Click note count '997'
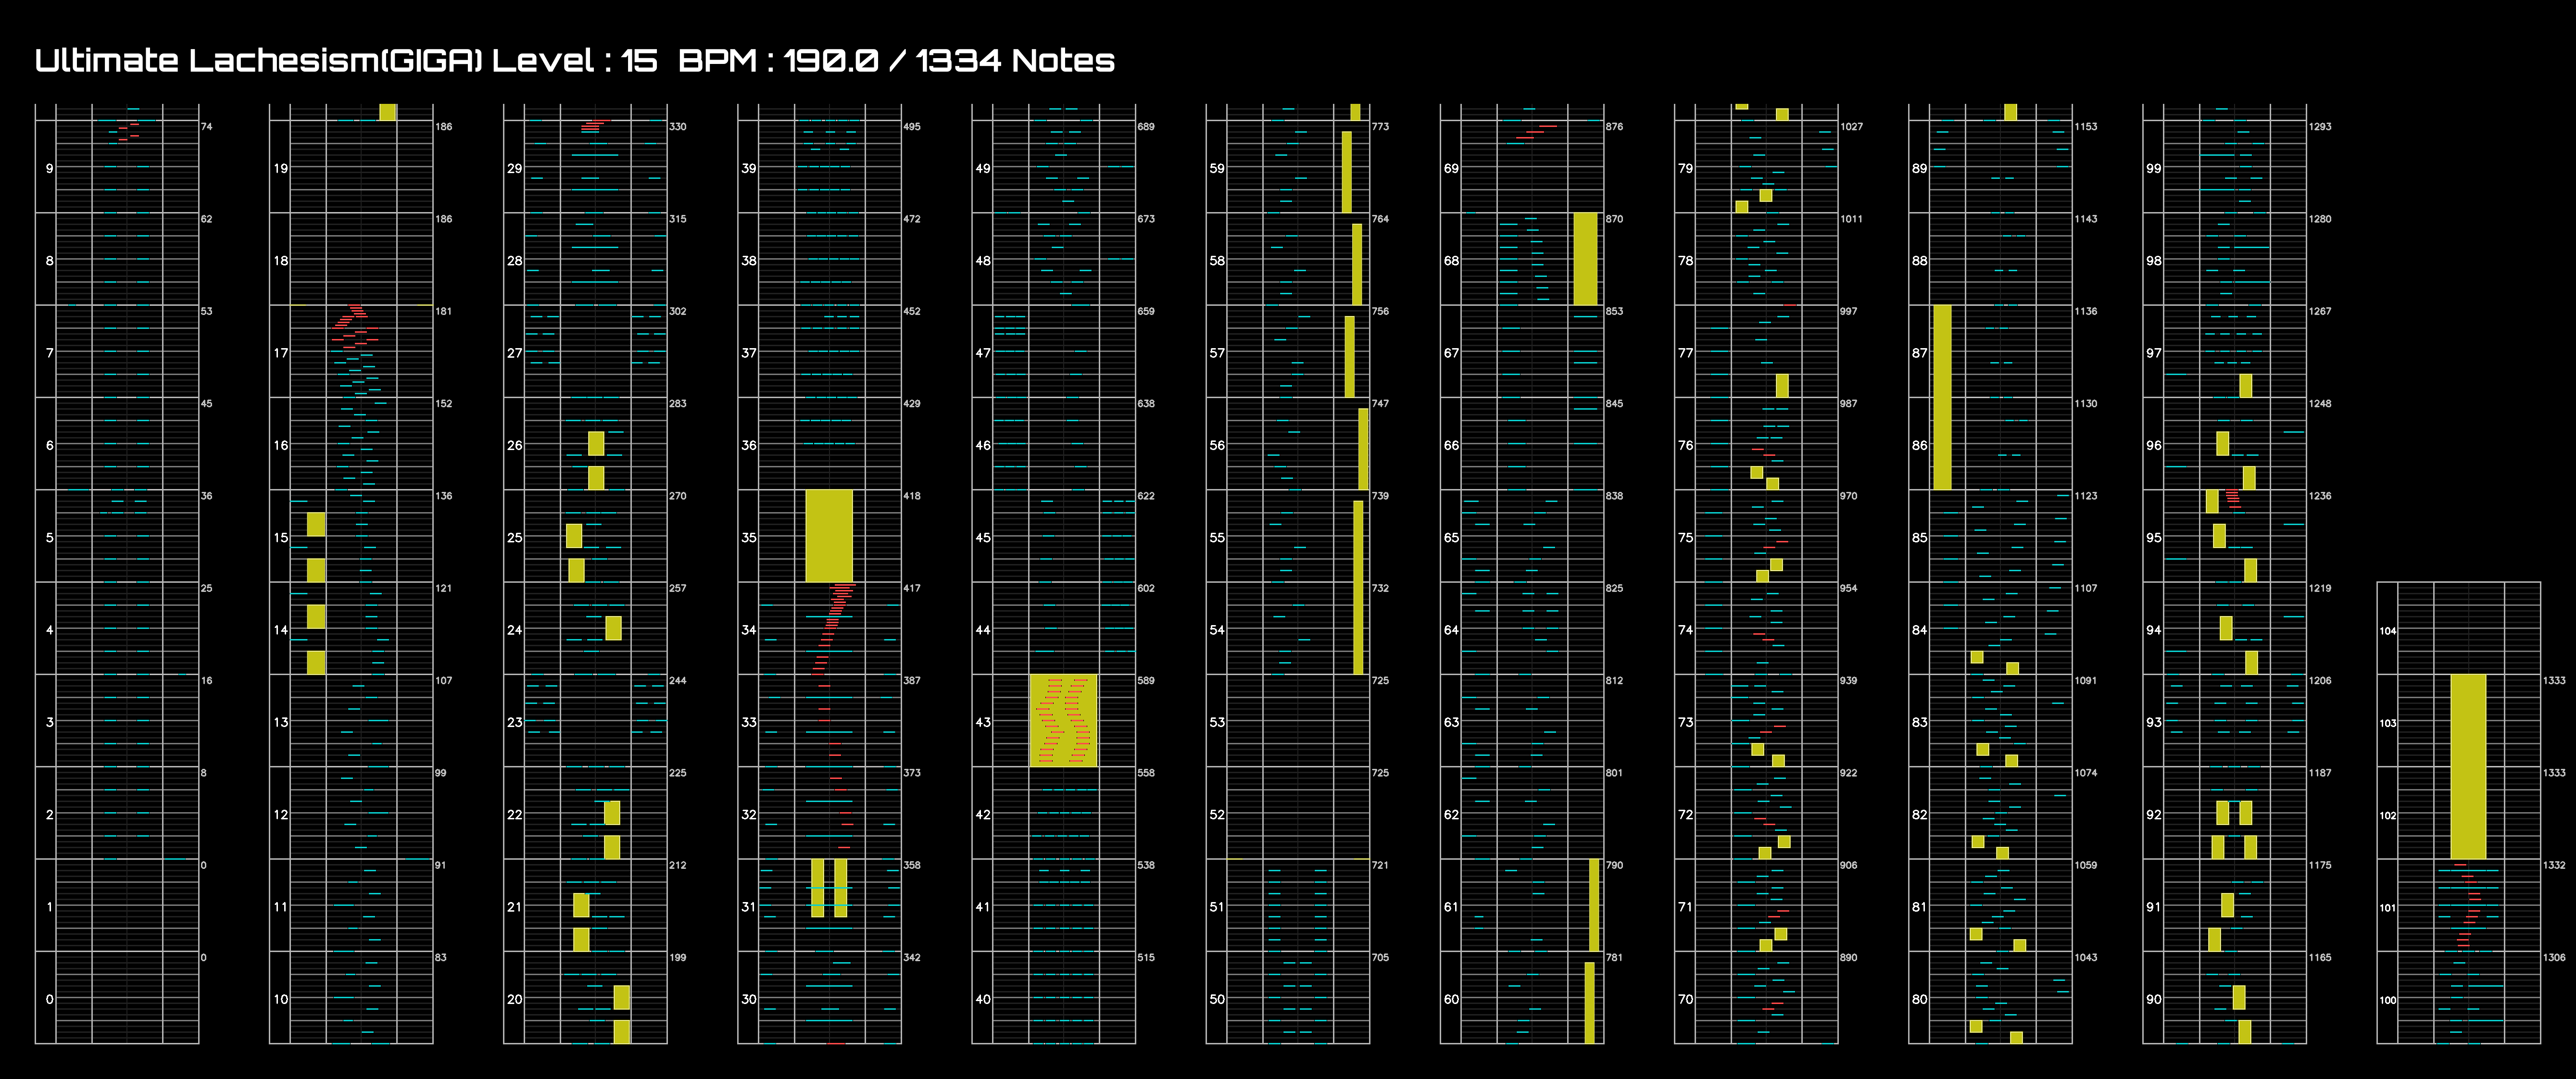Viewport: 2576px width, 1079px height. pos(1848,311)
